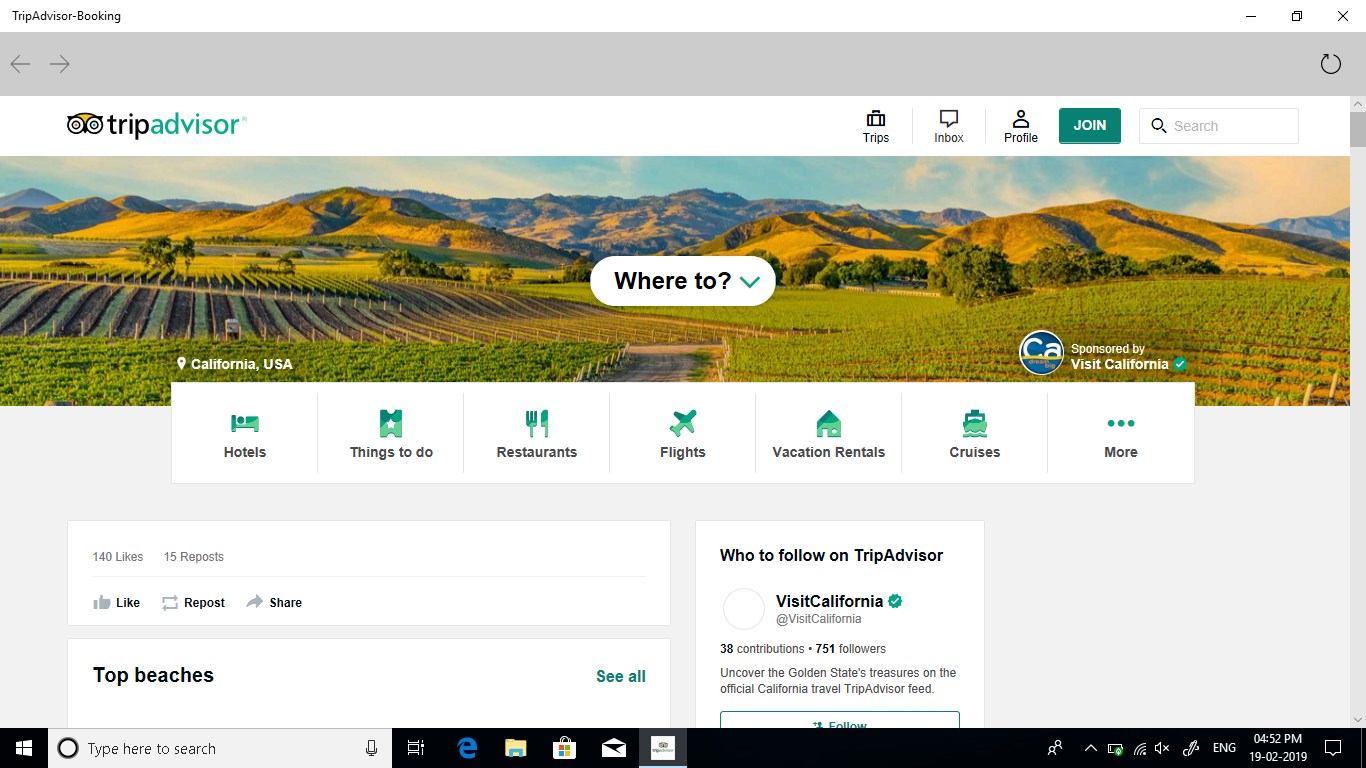Image resolution: width=1366 pixels, height=768 pixels.
Task: Click the Windows taskbar search box
Action: pyautogui.click(x=218, y=748)
